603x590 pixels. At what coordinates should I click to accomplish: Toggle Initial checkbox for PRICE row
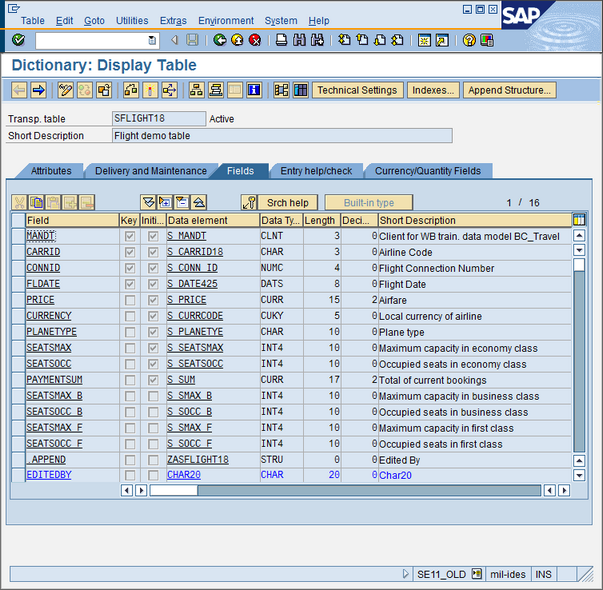pos(153,300)
